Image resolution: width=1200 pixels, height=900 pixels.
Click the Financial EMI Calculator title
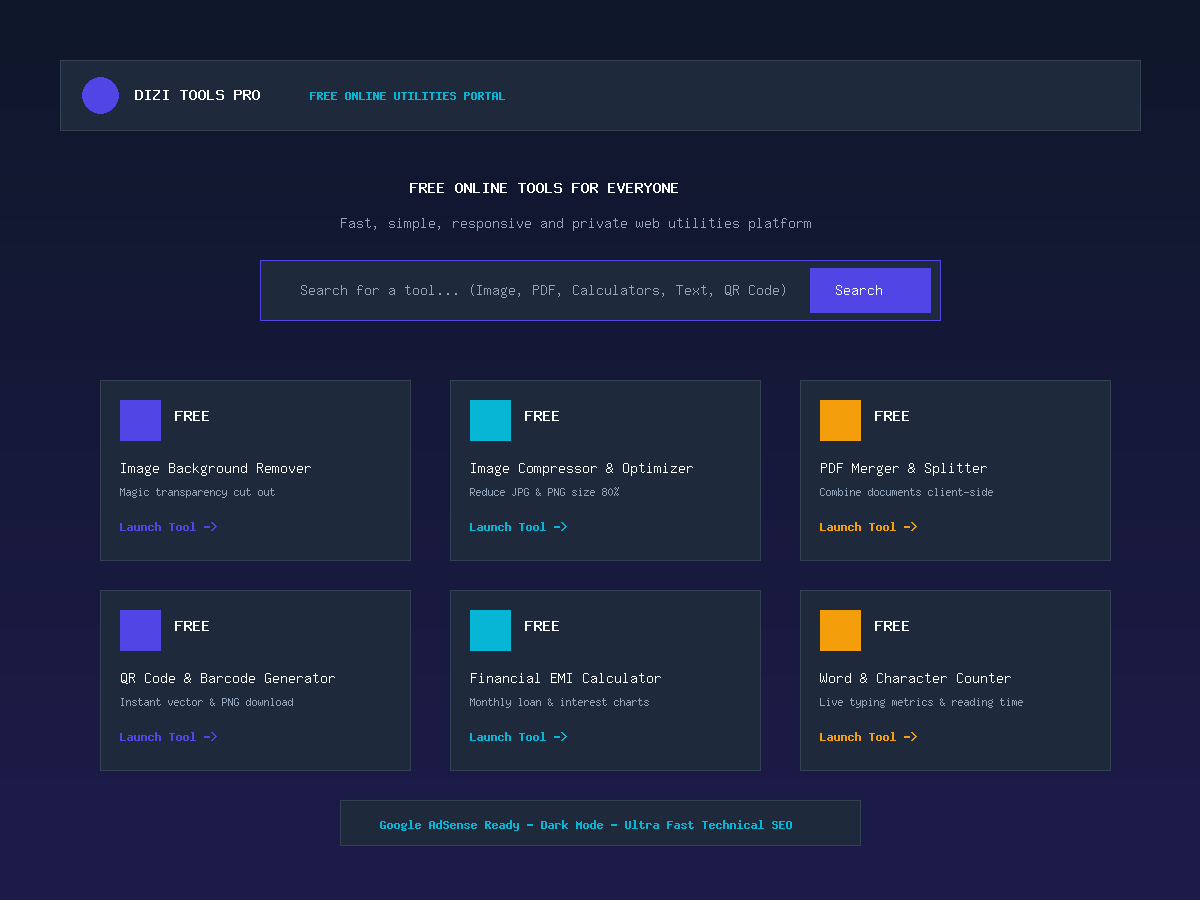click(x=565, y=678)
